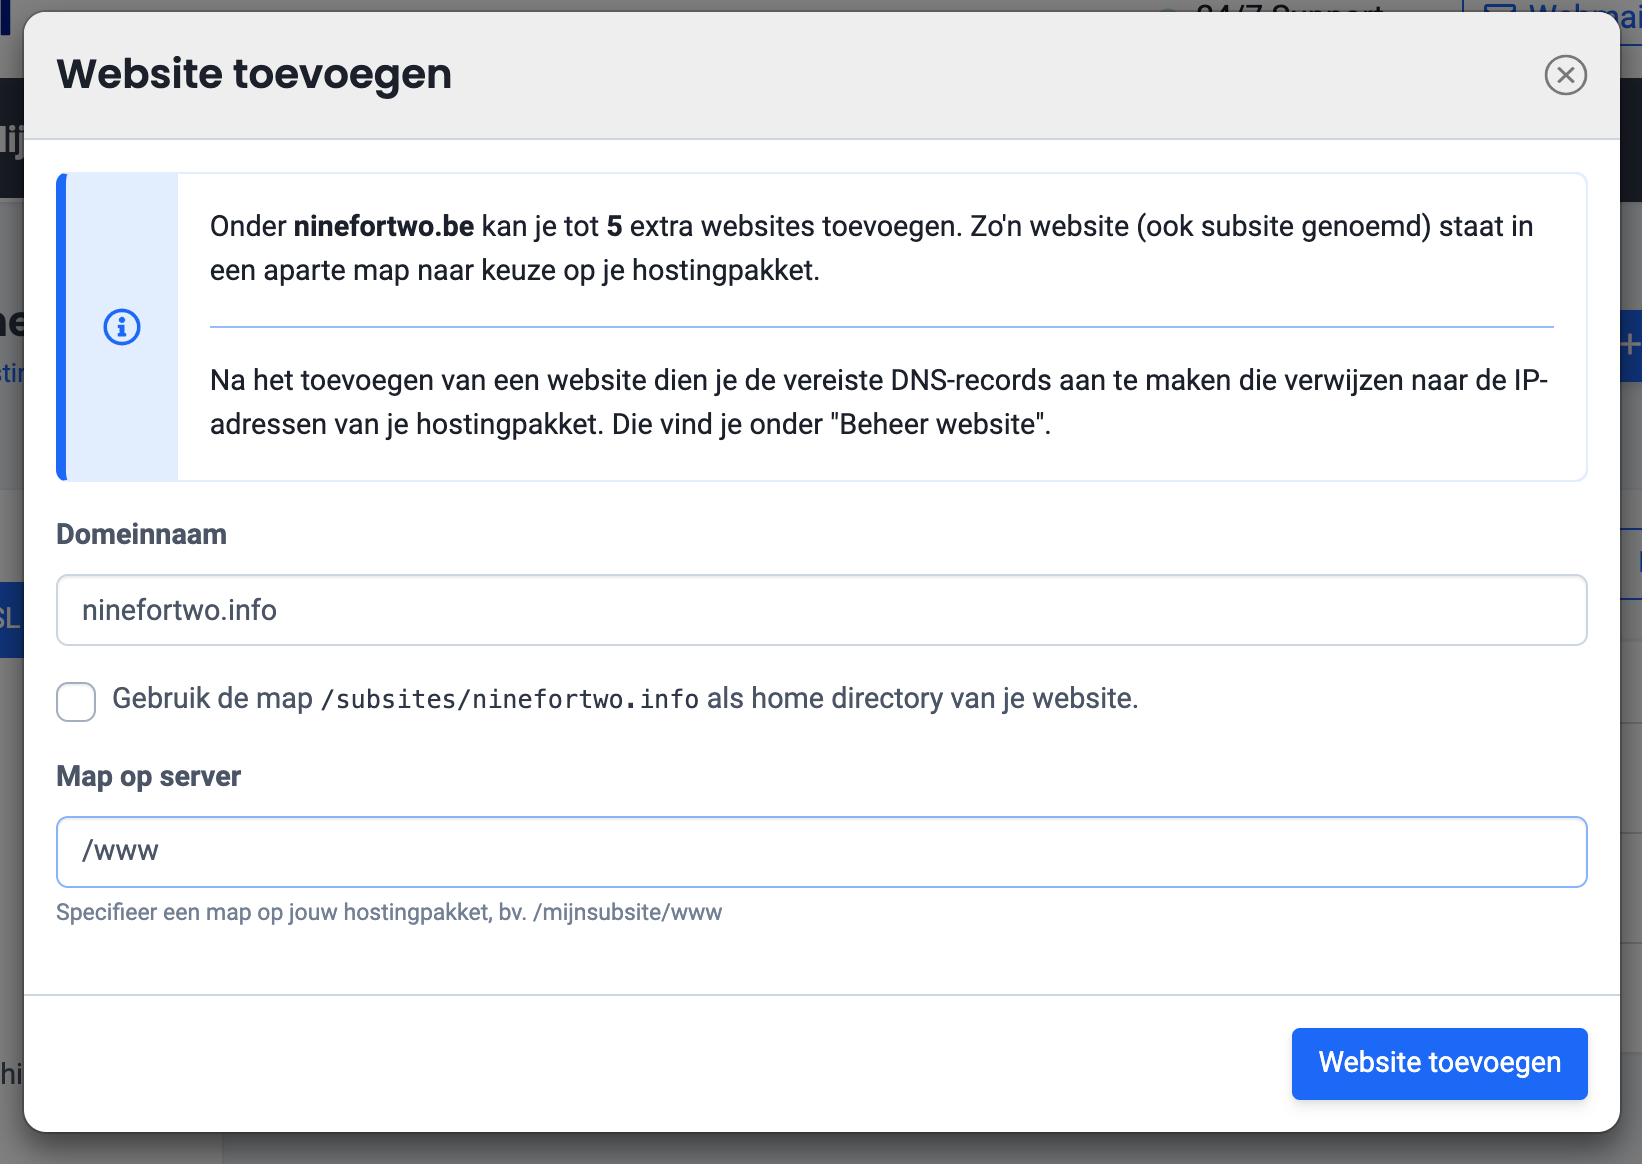1642x1164 pixels.
Task: Click the blue SSL button at left edge
Action: tap(10, 619)
